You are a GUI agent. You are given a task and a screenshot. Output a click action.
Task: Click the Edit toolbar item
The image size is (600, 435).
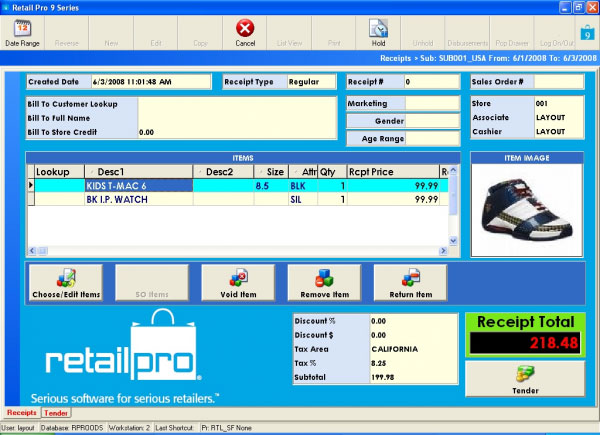click(156, 33)
